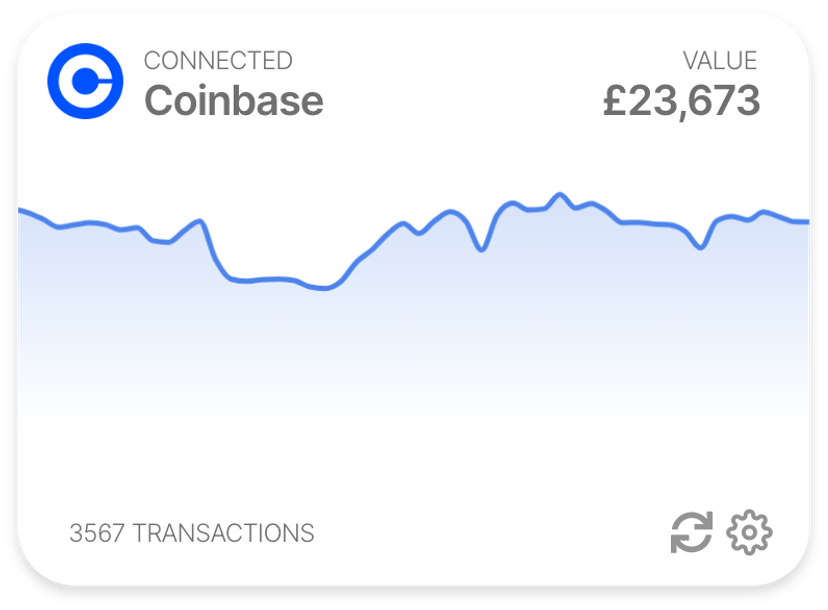828x610 pixels.
Task: Click the CONNECTED status label
Action: tap(218, 60)
